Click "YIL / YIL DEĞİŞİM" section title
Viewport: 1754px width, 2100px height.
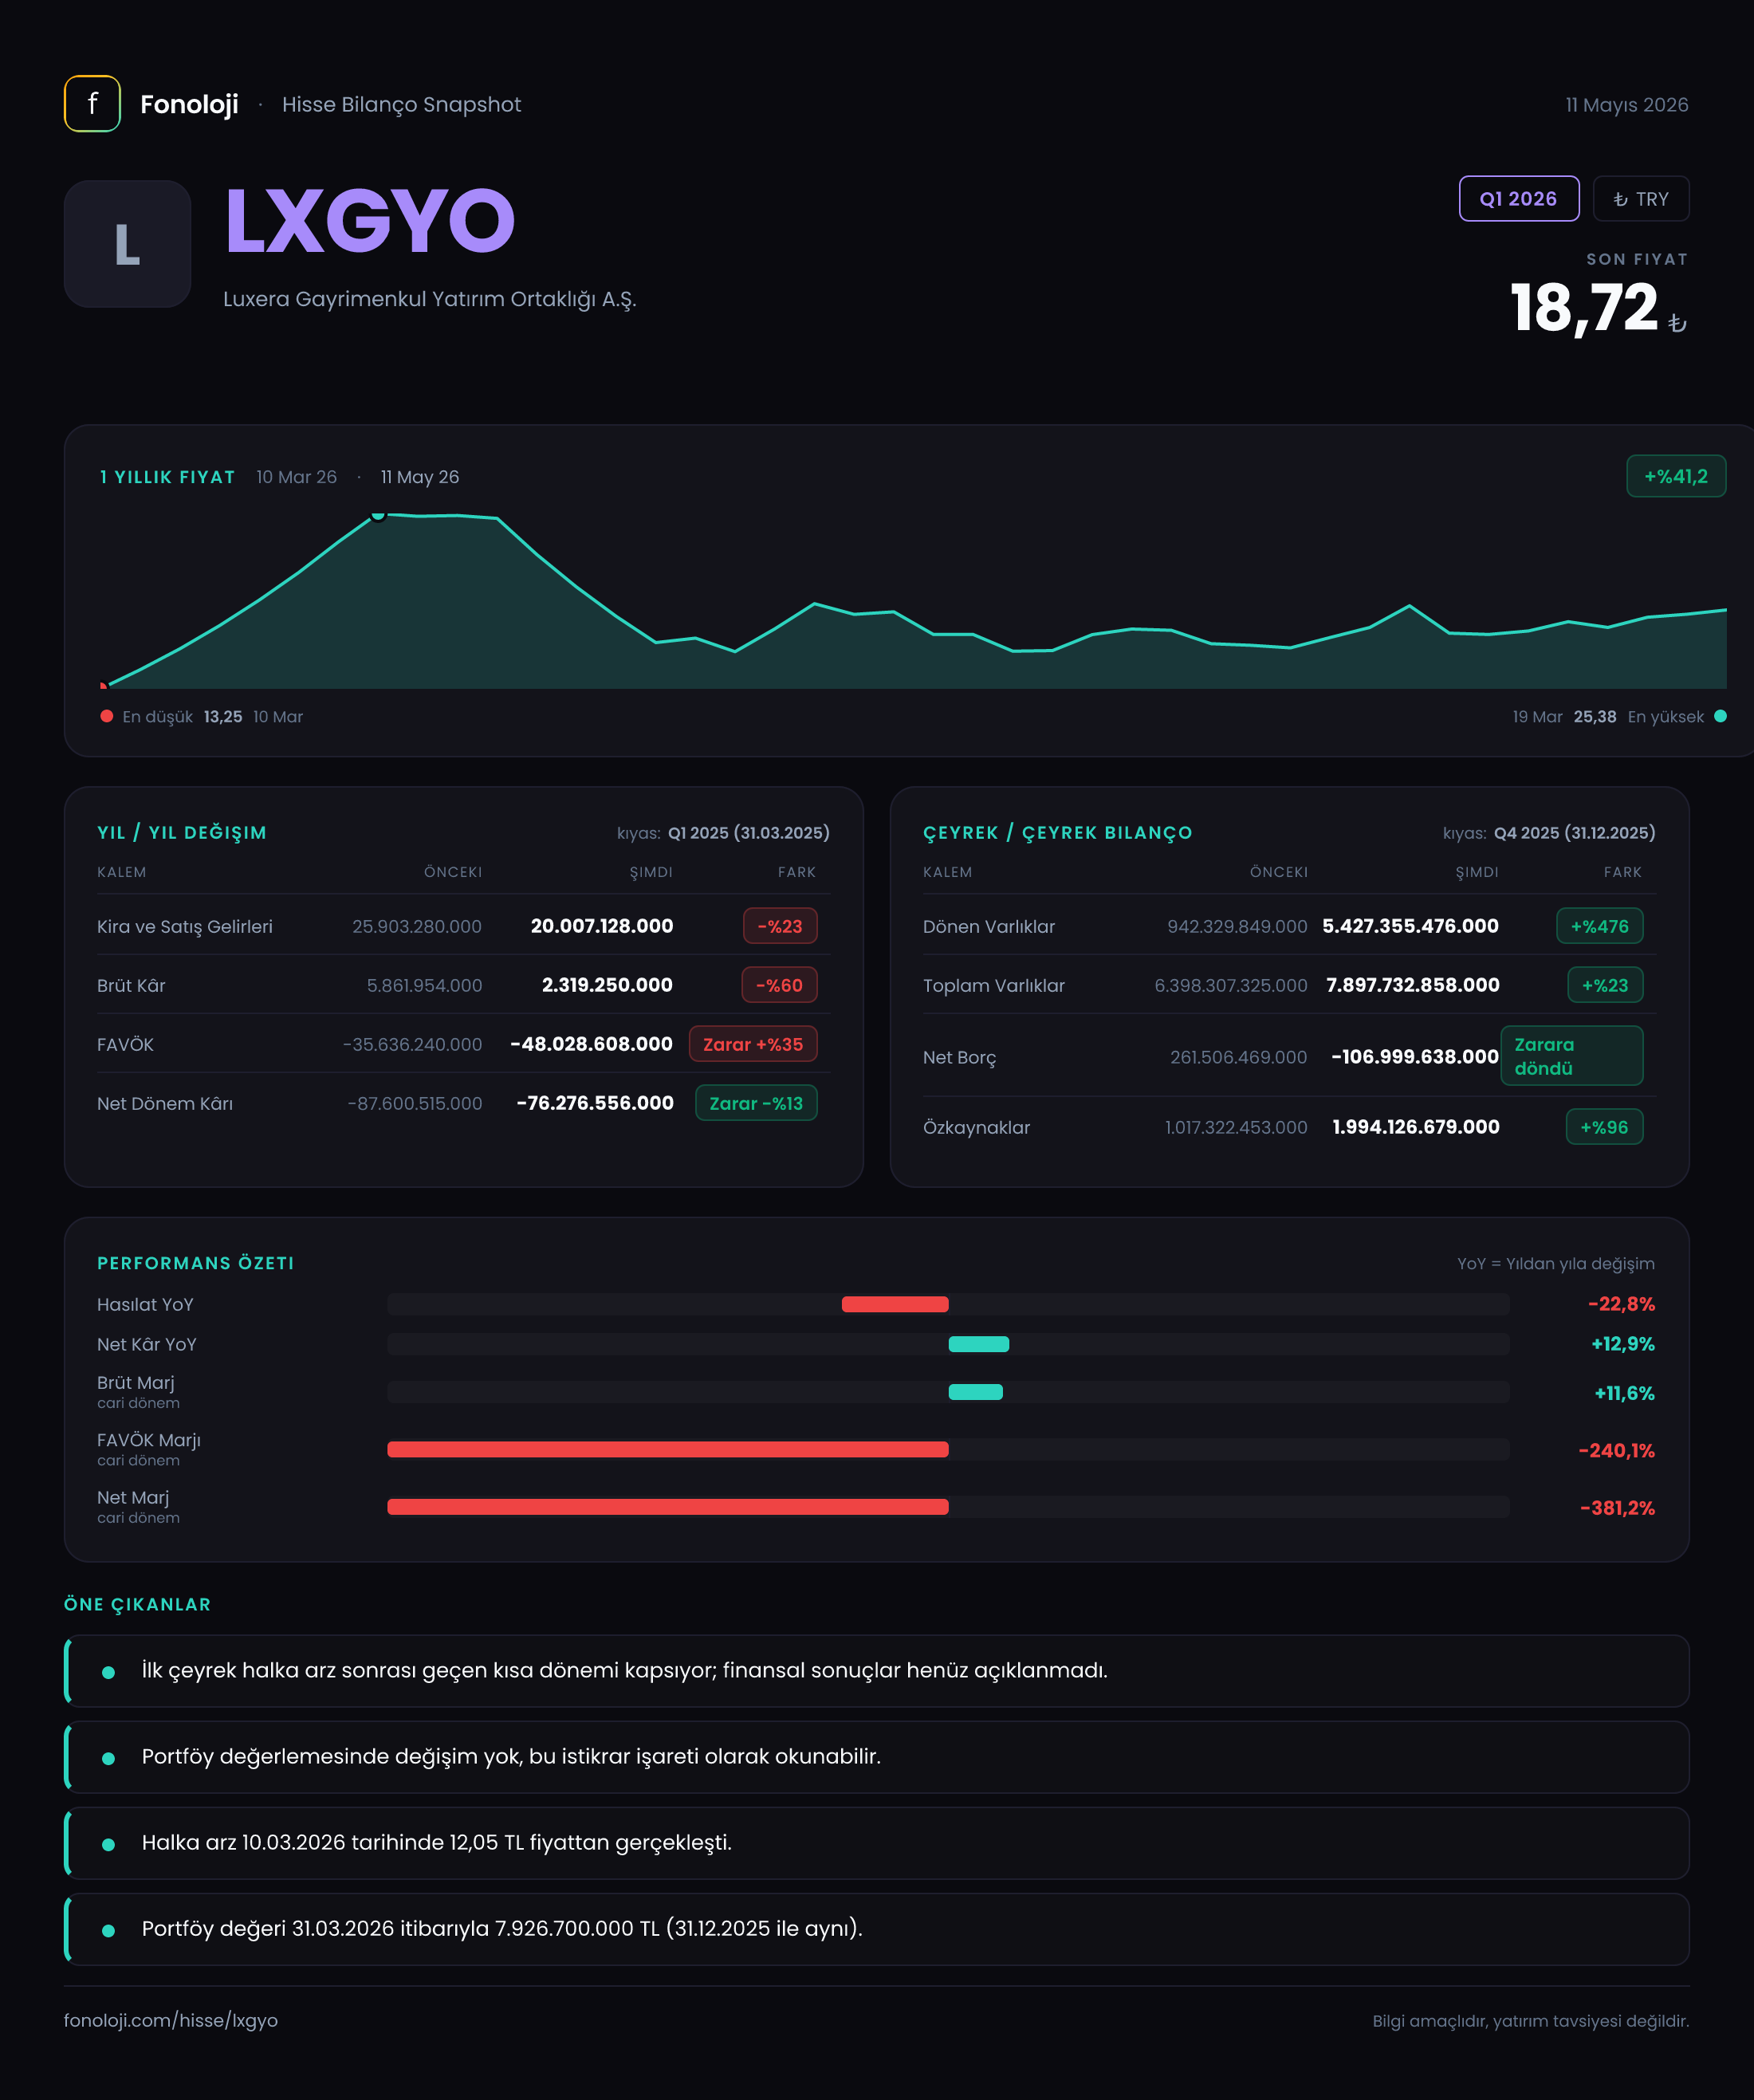coord(182,833)
